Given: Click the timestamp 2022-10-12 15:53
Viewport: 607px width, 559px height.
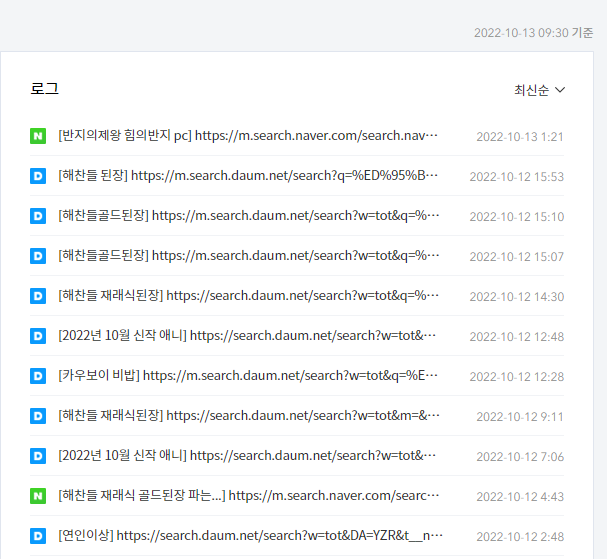Looking at the screenshot, I should pyautogui.click(x=517, y=177).
